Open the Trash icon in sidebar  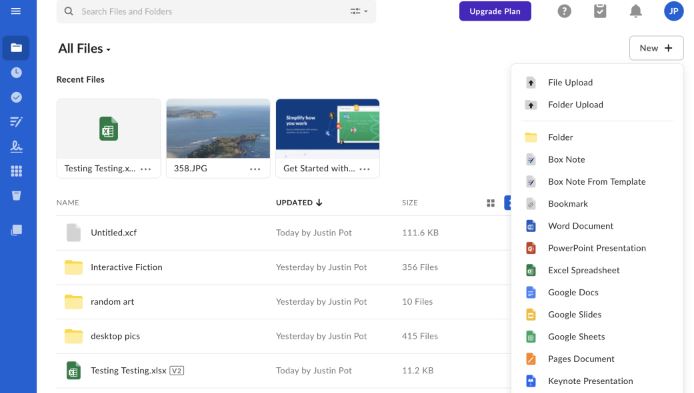[x=16, y=196]
